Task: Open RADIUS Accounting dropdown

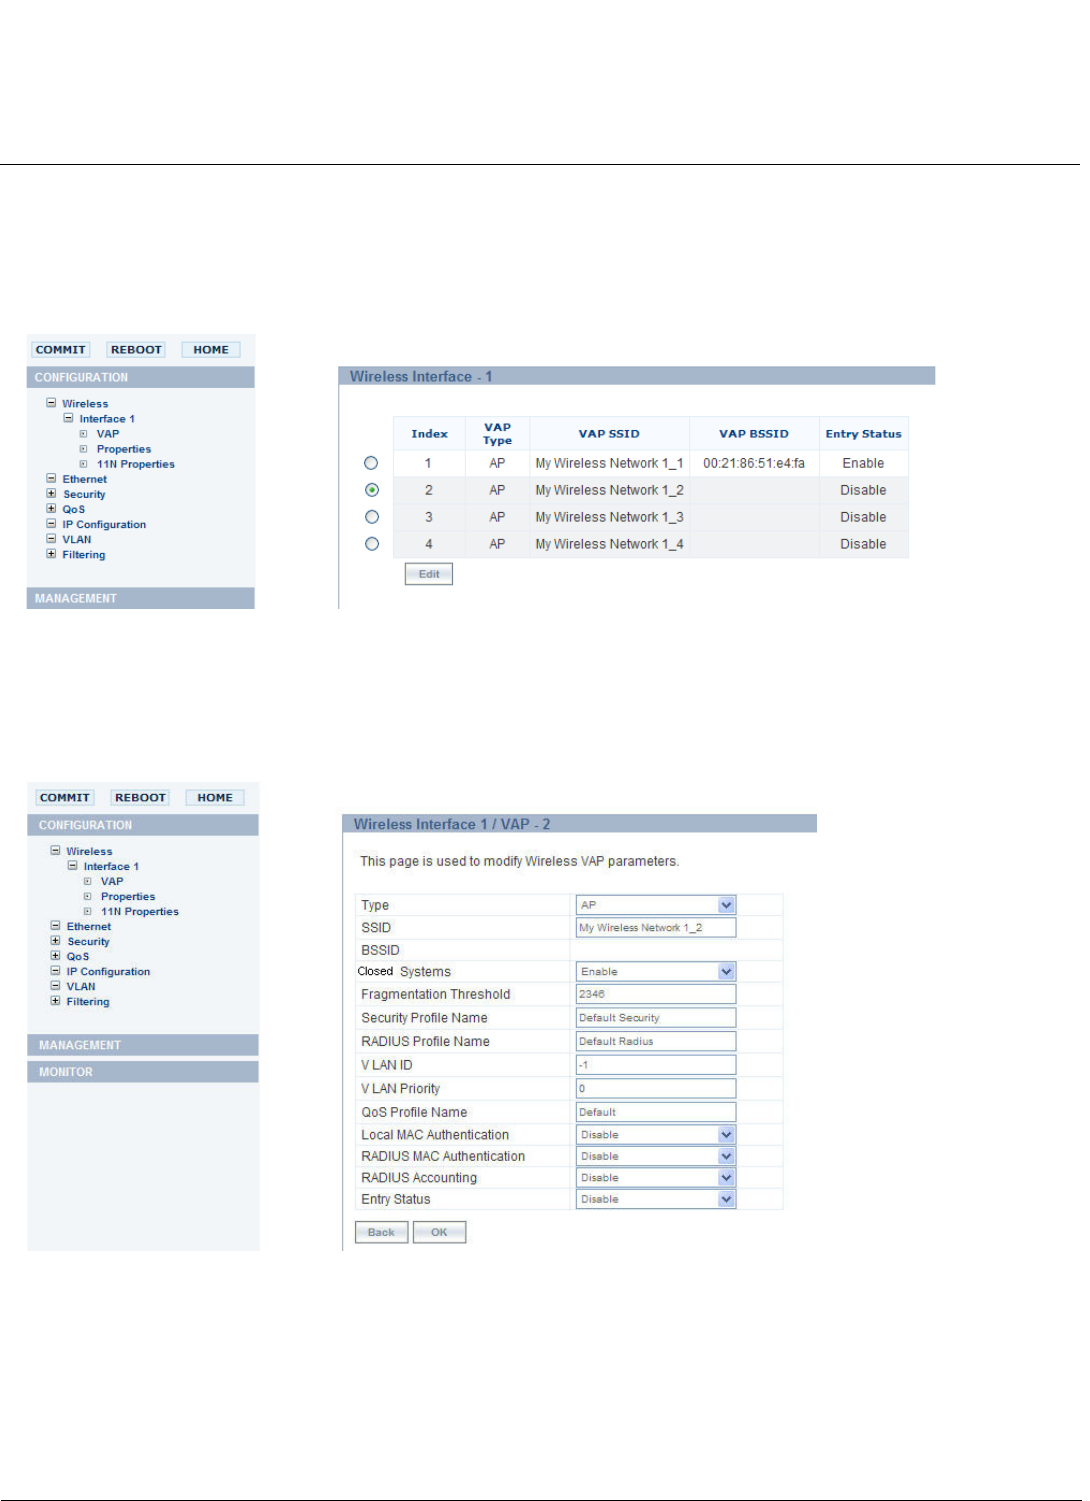Action: click(x=656, y=1178)
